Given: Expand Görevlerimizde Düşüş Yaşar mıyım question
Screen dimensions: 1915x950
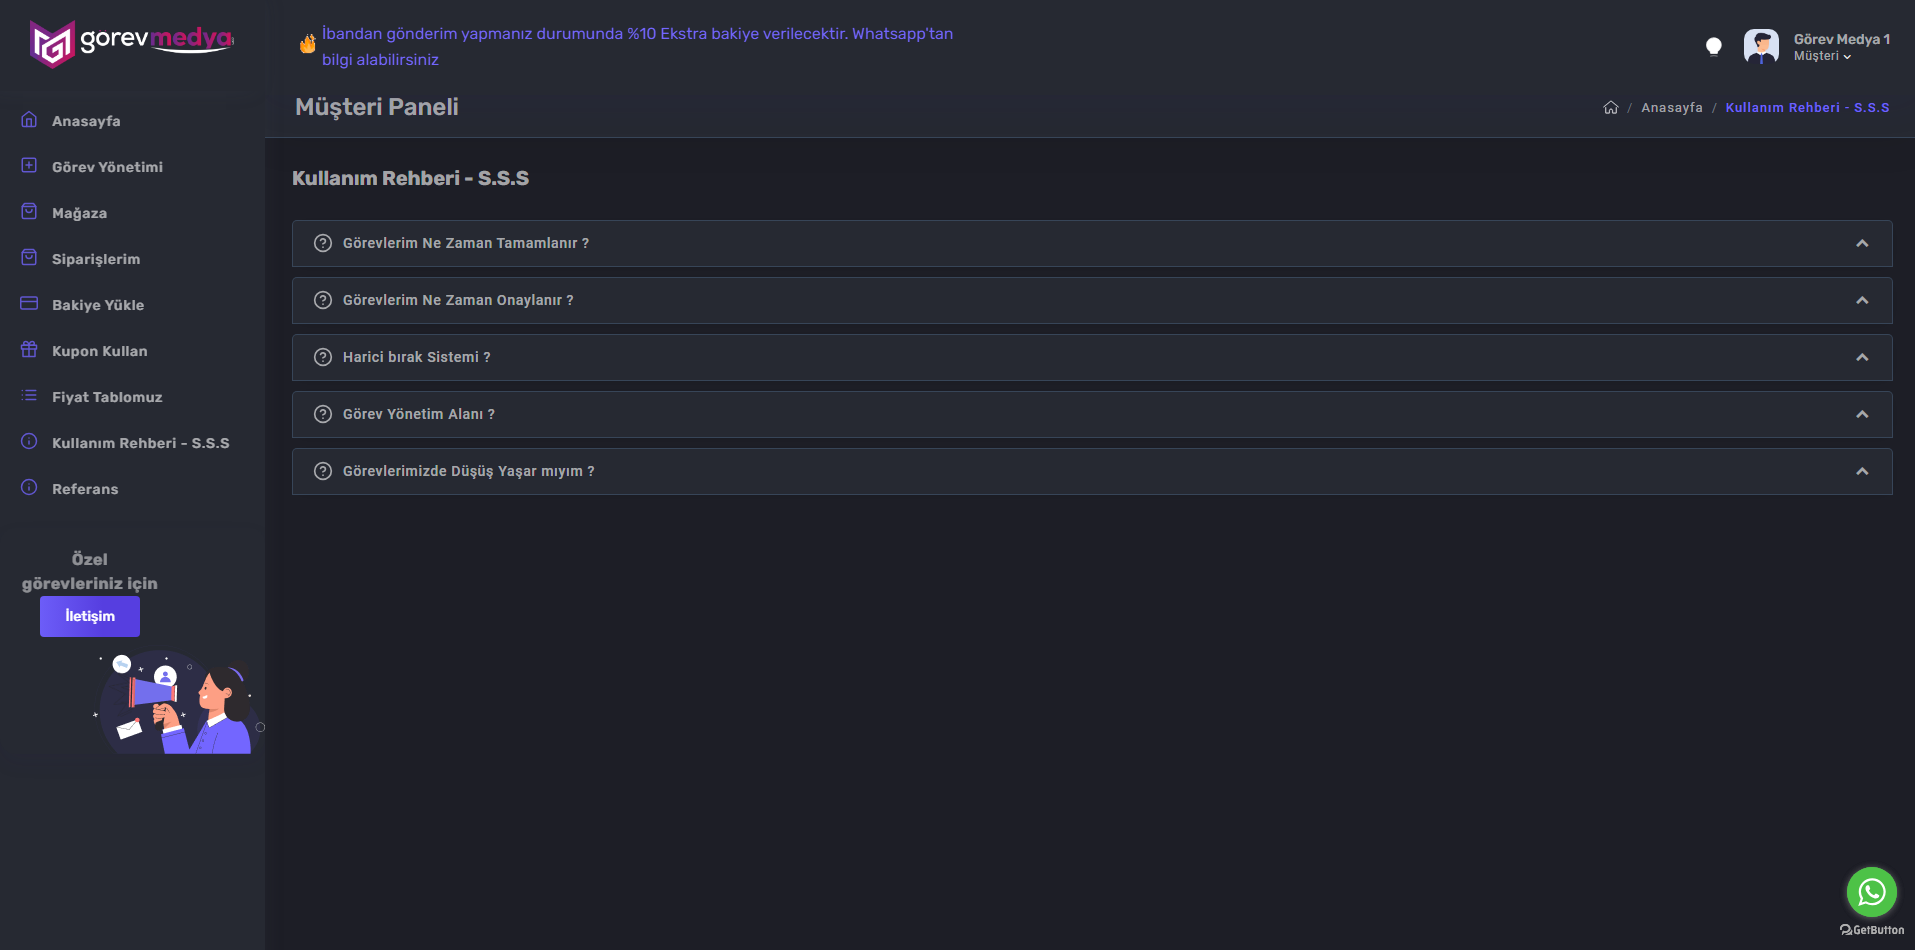Looking at the screenshot, I should coord(1091,471).
